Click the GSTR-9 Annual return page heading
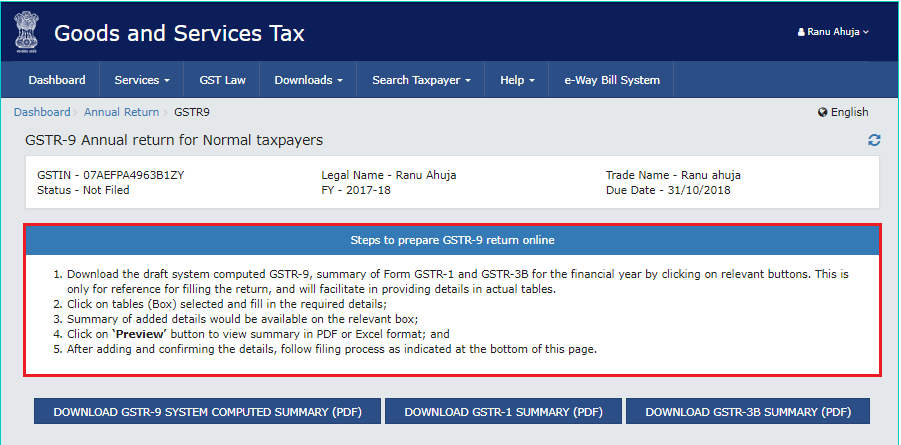The image size is (901, 445). [174, 140]
